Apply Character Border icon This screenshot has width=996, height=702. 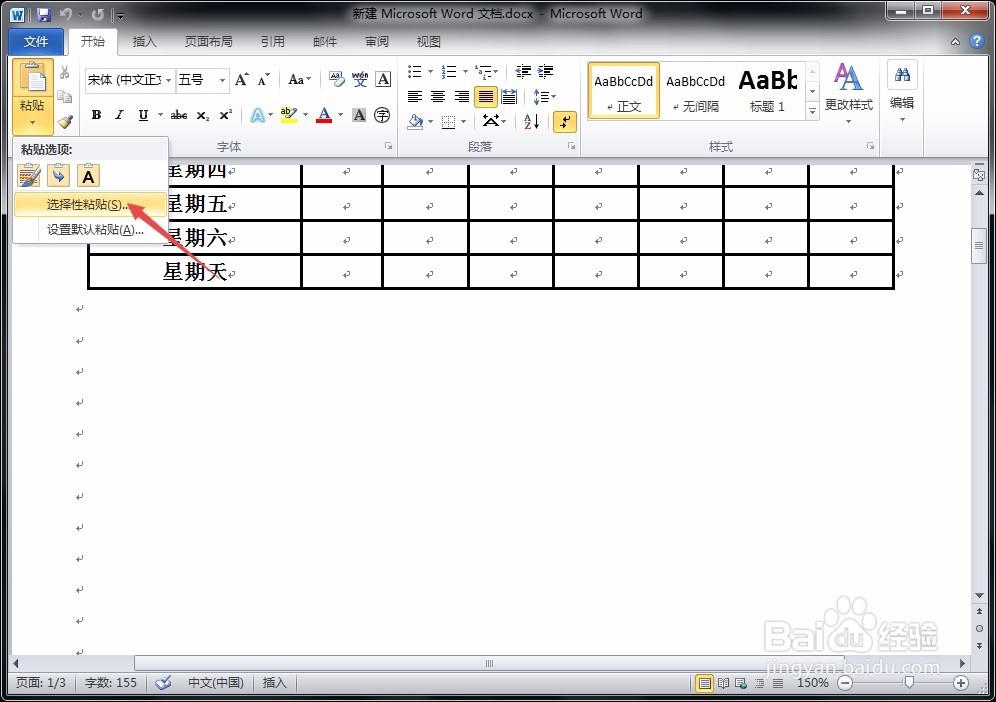(383, 79)
